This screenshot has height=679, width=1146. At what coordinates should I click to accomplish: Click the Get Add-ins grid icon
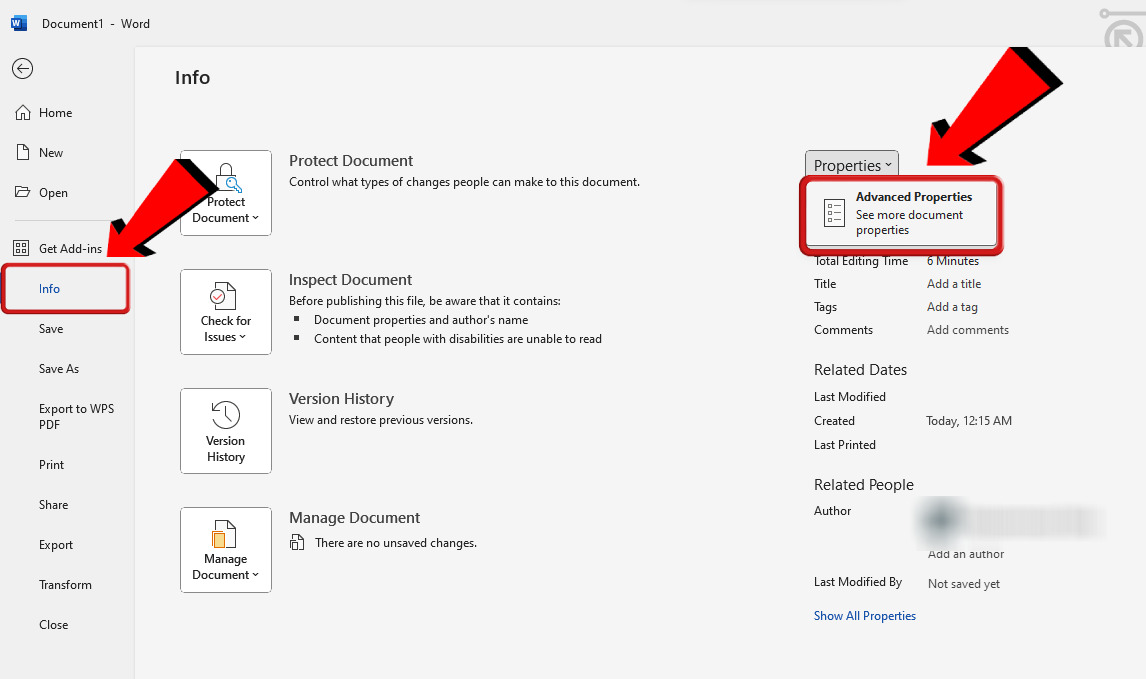click(x=22, y=249)
